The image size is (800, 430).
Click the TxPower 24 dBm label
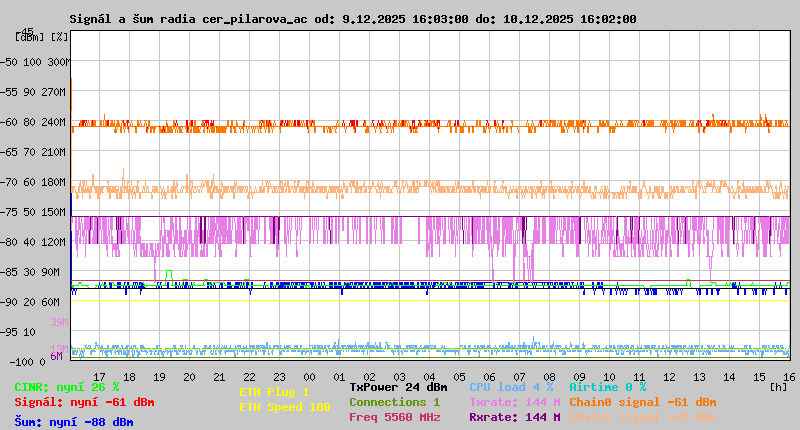pos(398,387)
